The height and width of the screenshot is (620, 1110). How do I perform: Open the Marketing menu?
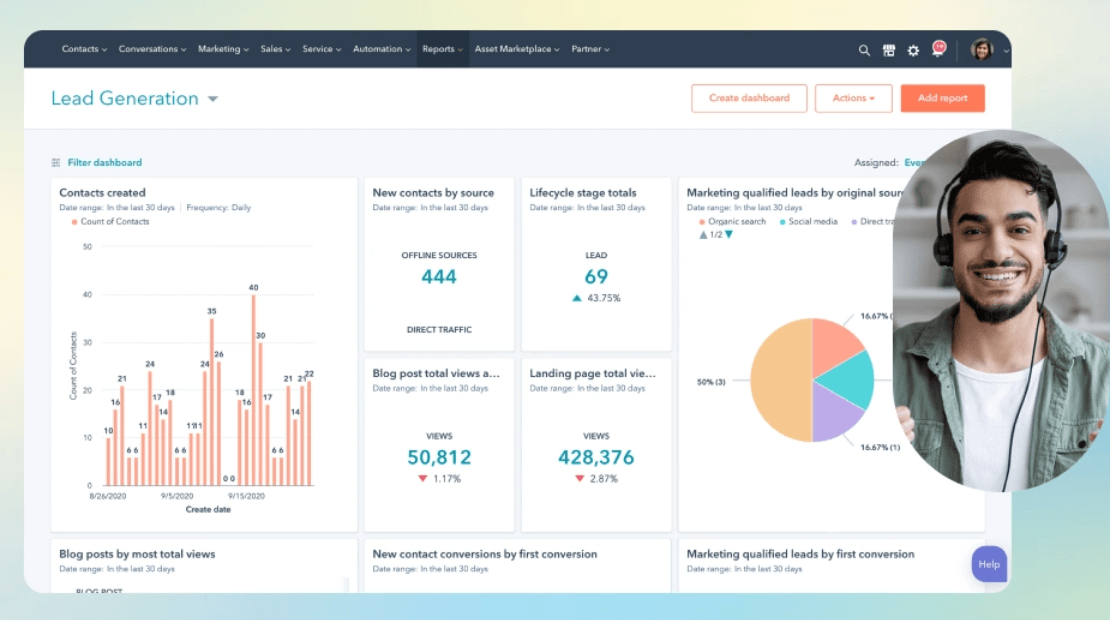coord(223,49)
